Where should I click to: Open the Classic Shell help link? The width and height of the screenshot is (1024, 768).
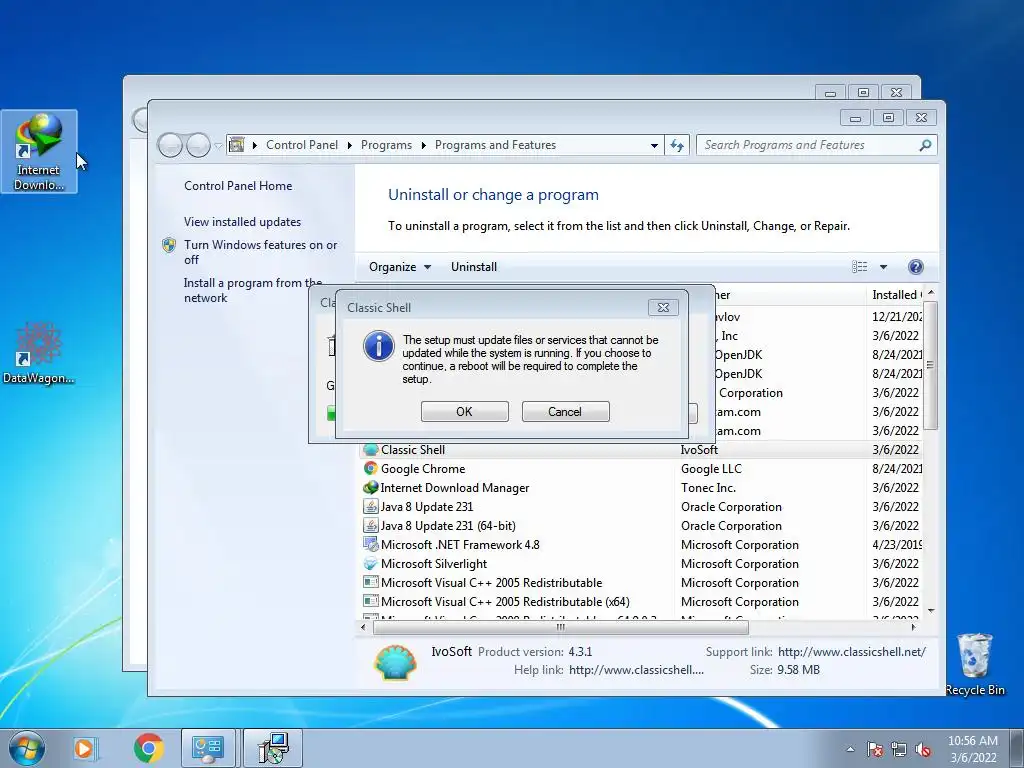click(636, 669)
